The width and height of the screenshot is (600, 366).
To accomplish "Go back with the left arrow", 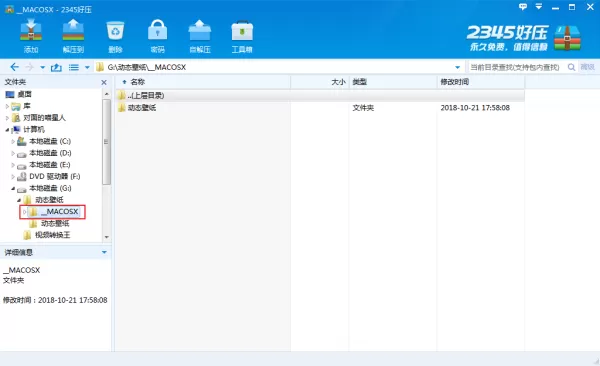I will click(15, 67).
